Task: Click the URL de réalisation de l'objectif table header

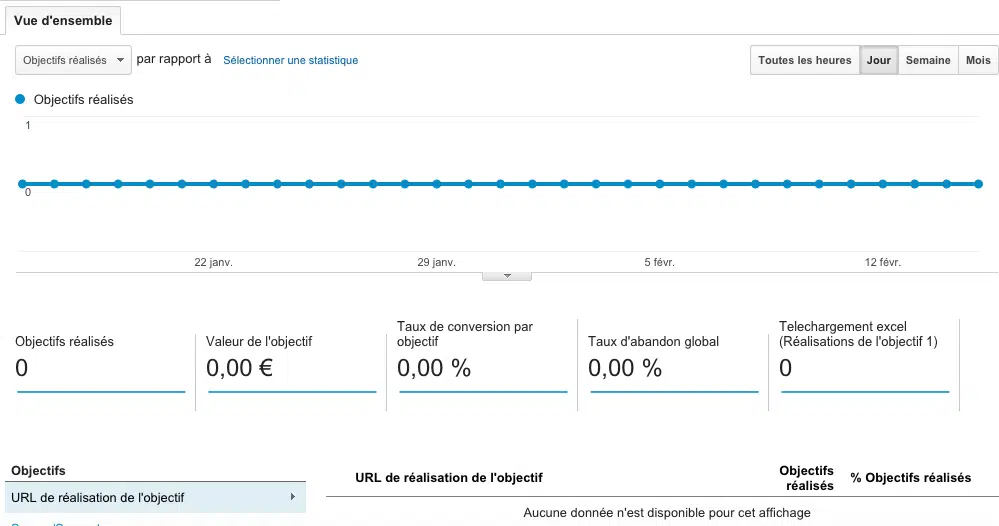Action: coord(449,478)
